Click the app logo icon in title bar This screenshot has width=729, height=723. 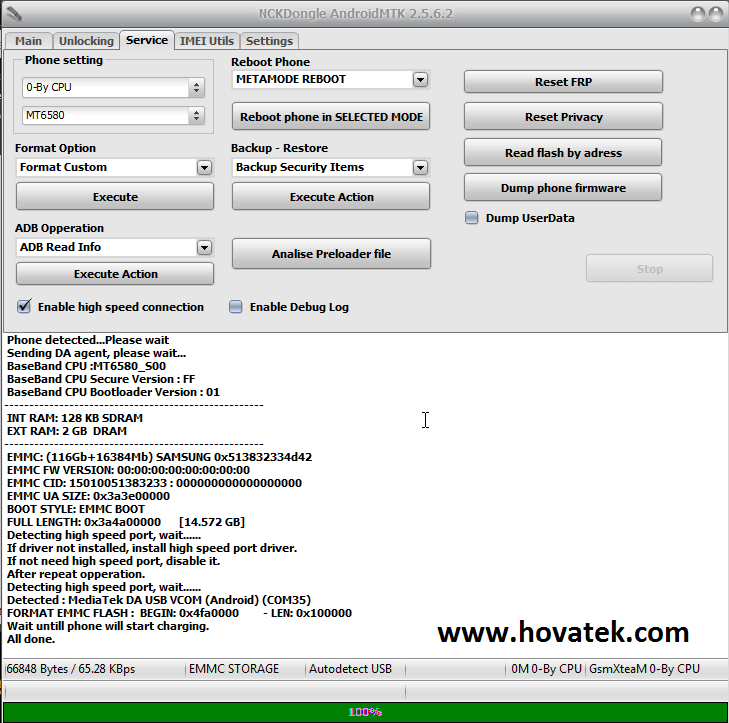tap(14, 14)
